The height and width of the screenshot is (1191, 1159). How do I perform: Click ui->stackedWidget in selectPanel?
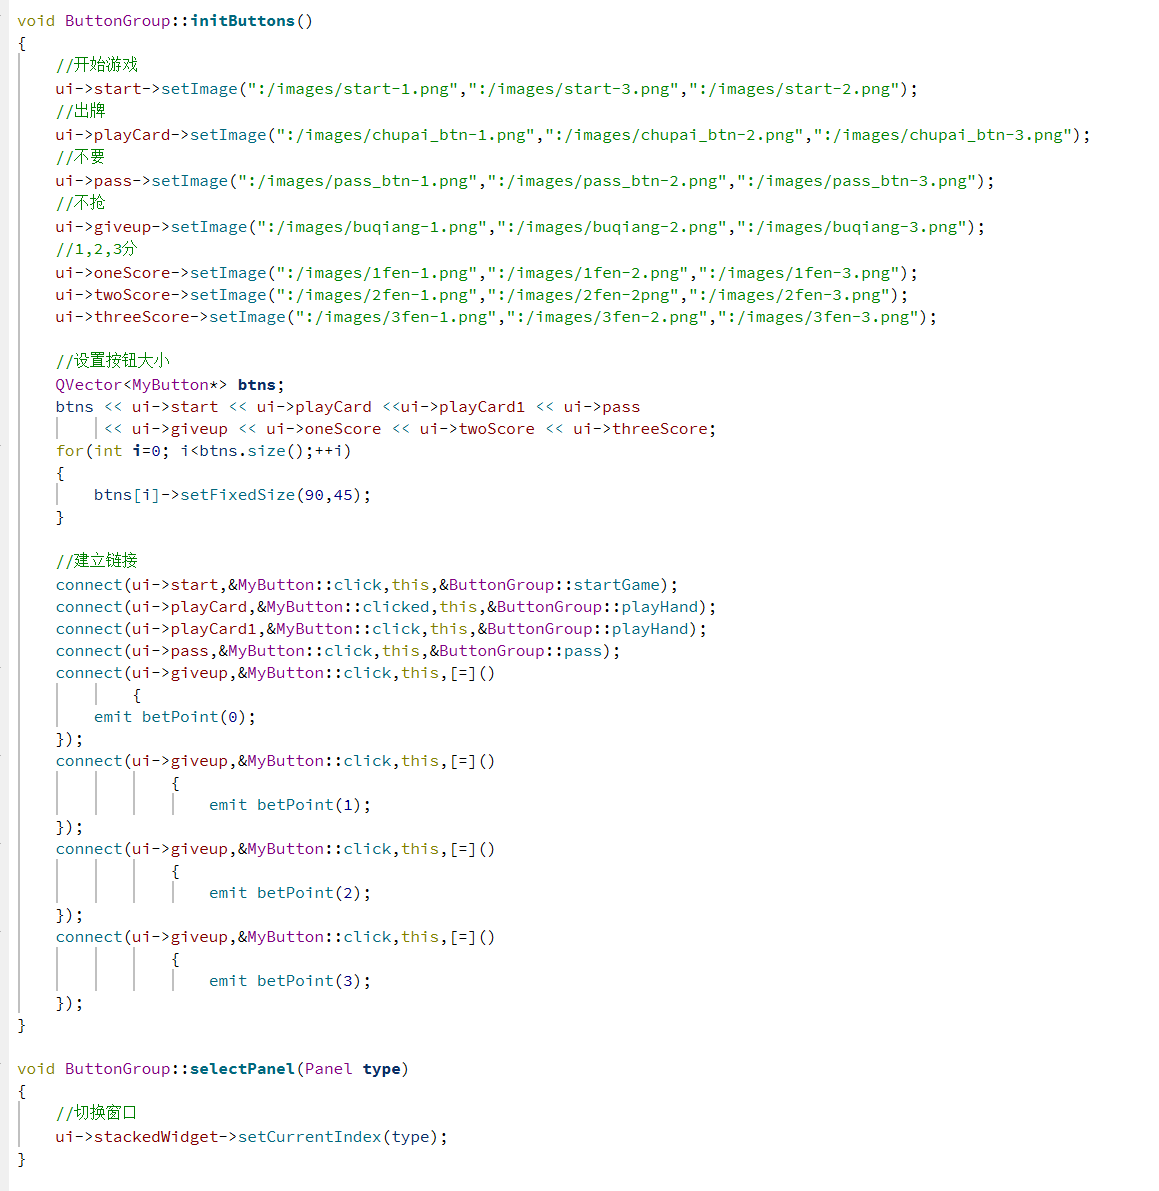pos(137,1137)
